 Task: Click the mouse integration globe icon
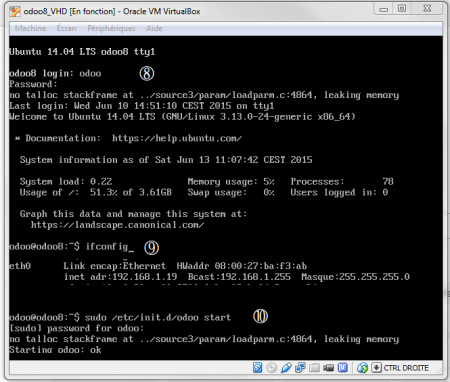coord(362,368)
